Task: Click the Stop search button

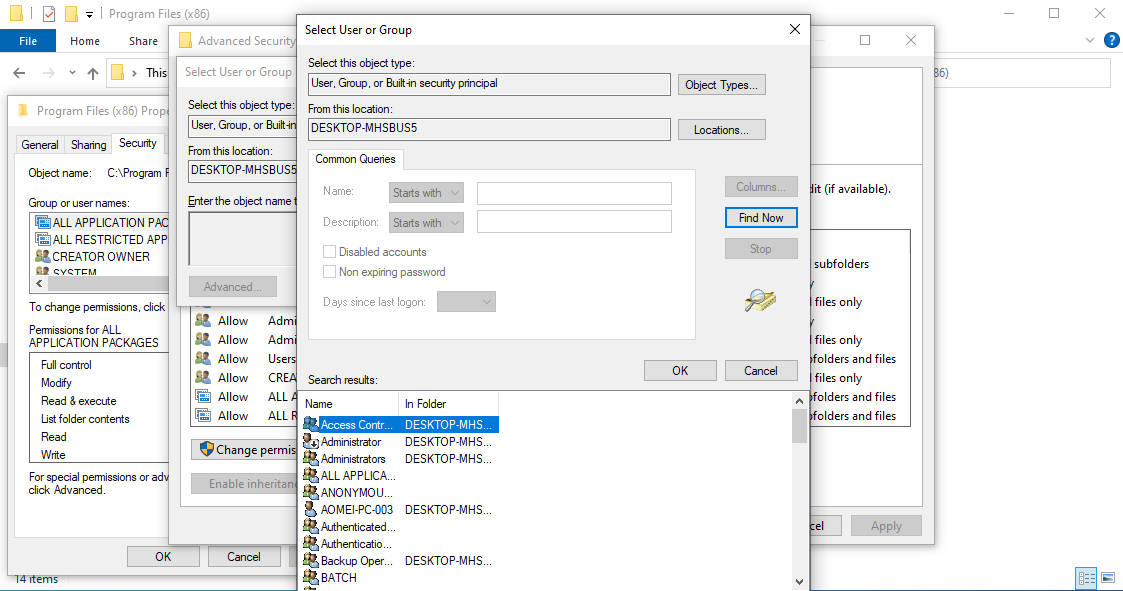Action: [761, 249]
